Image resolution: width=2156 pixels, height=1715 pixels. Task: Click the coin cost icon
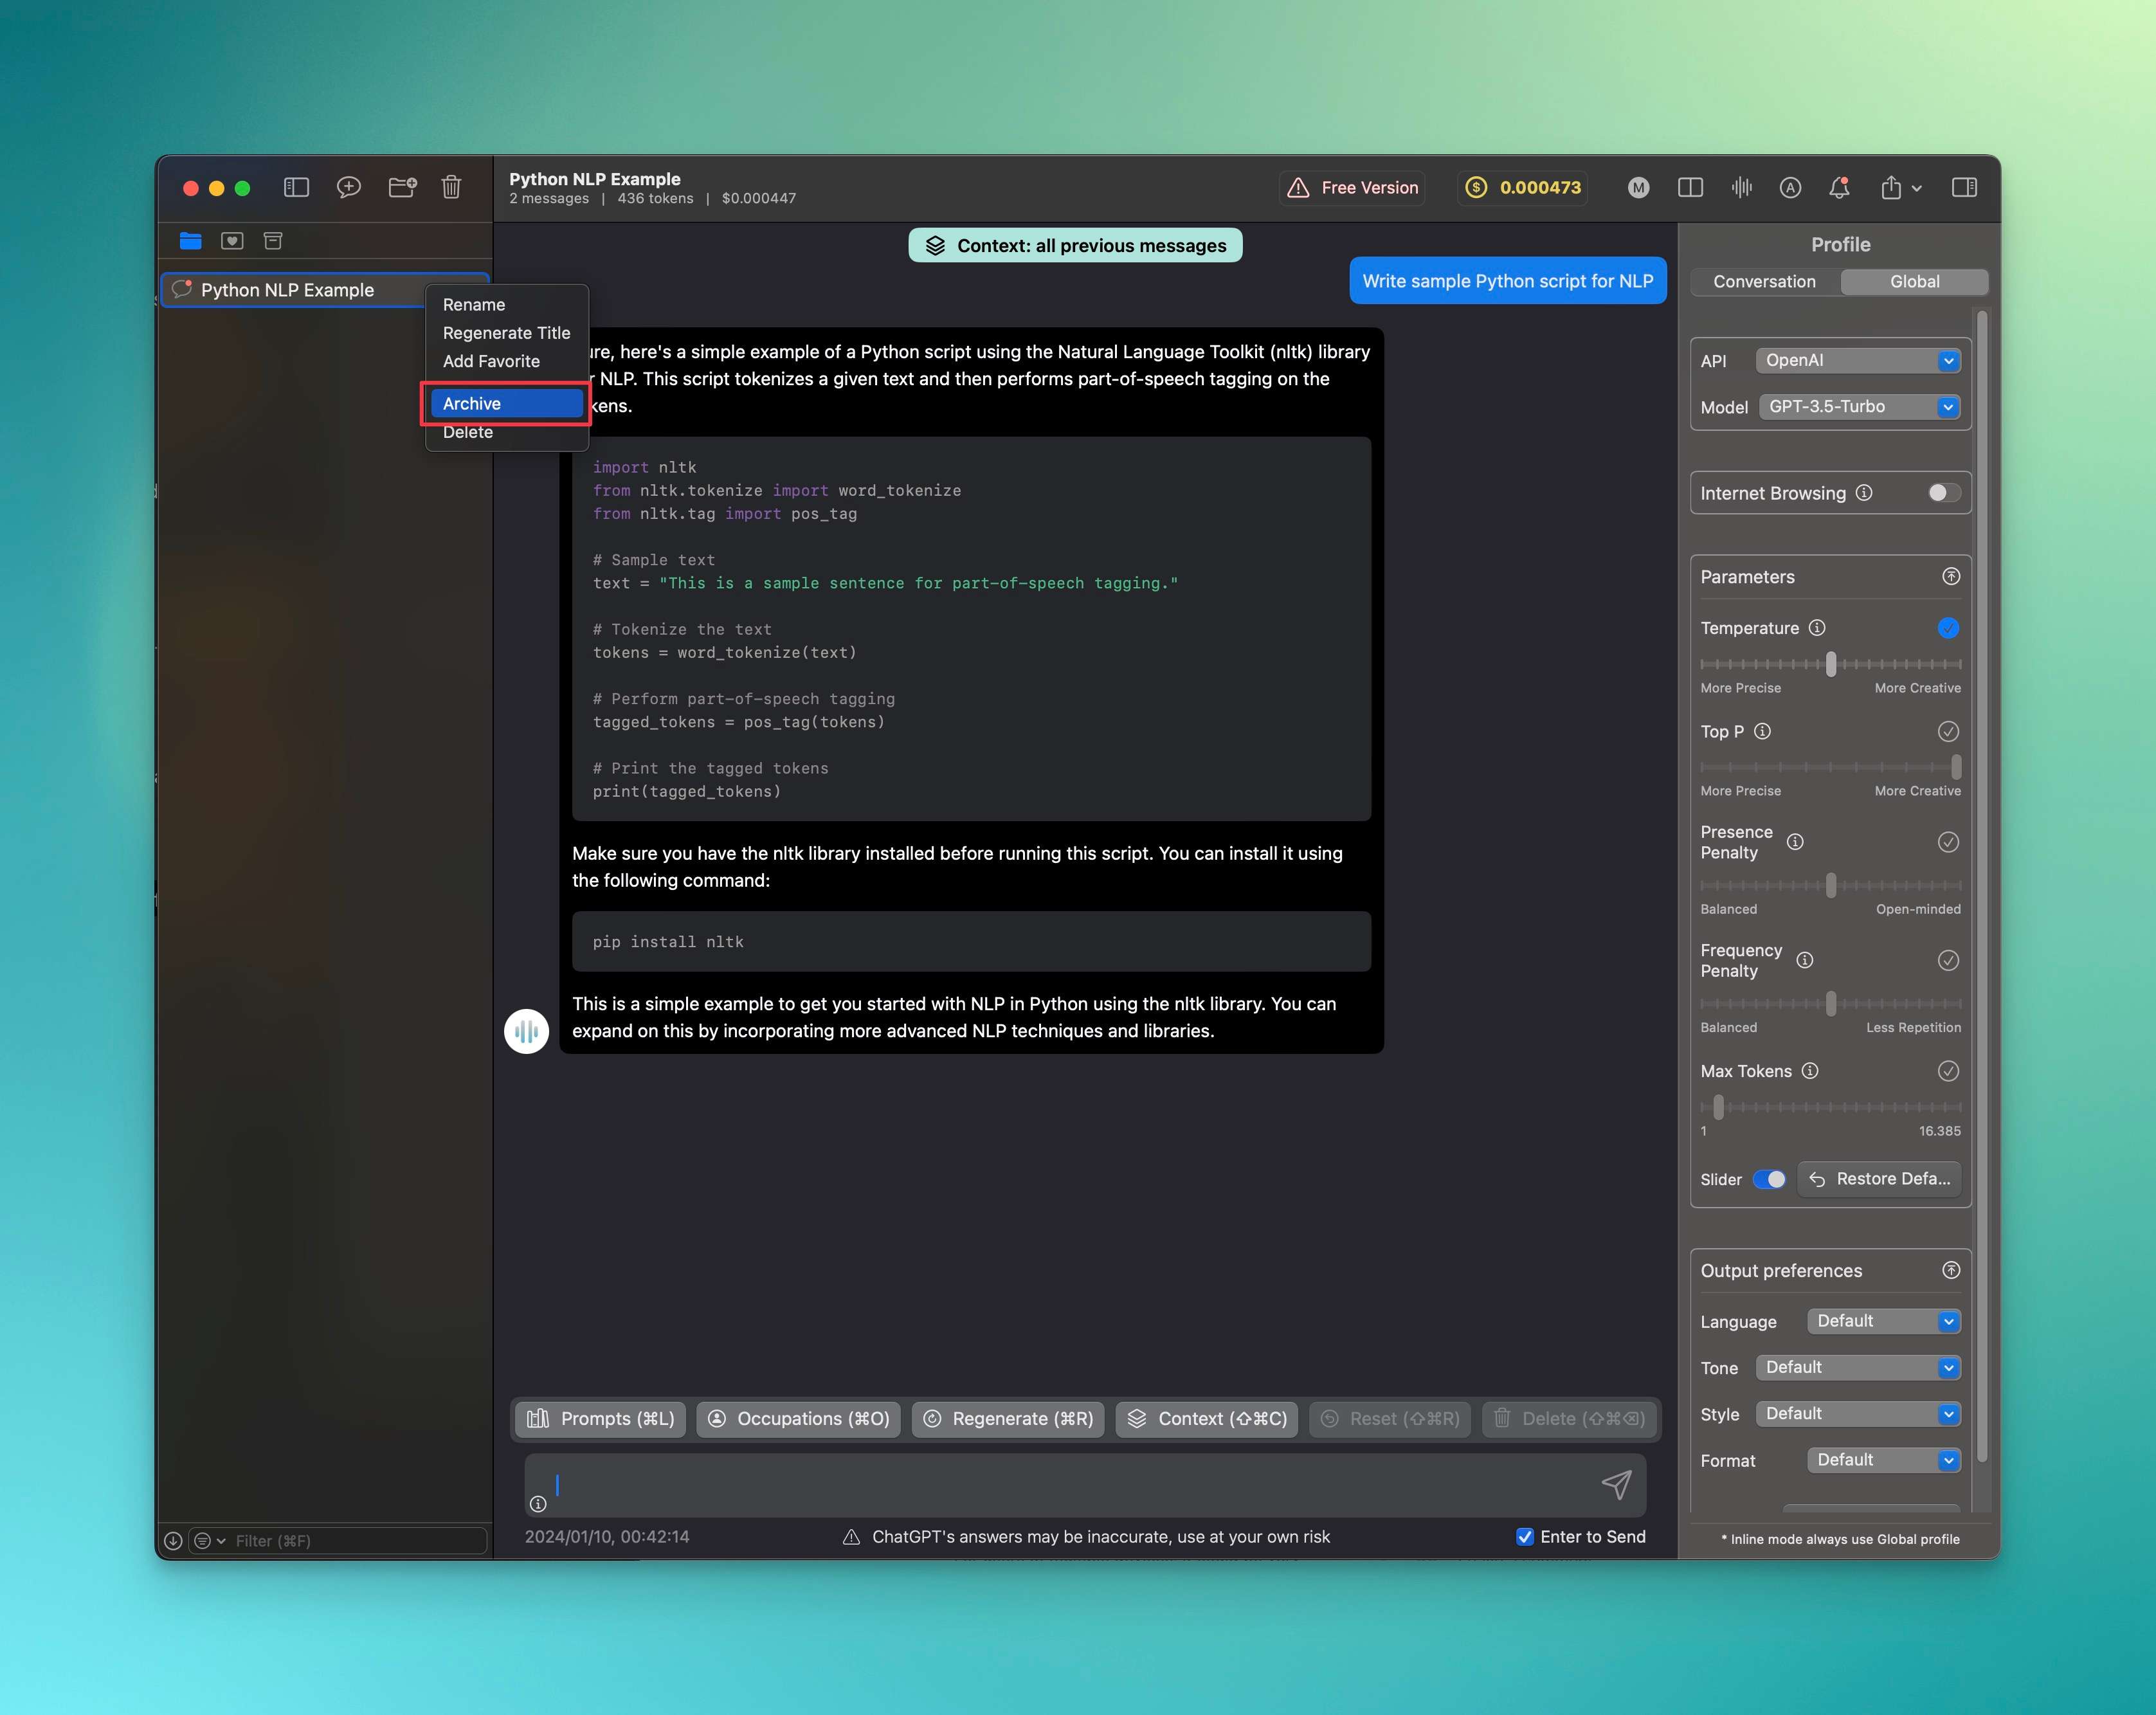click(x=1475, y=187)
